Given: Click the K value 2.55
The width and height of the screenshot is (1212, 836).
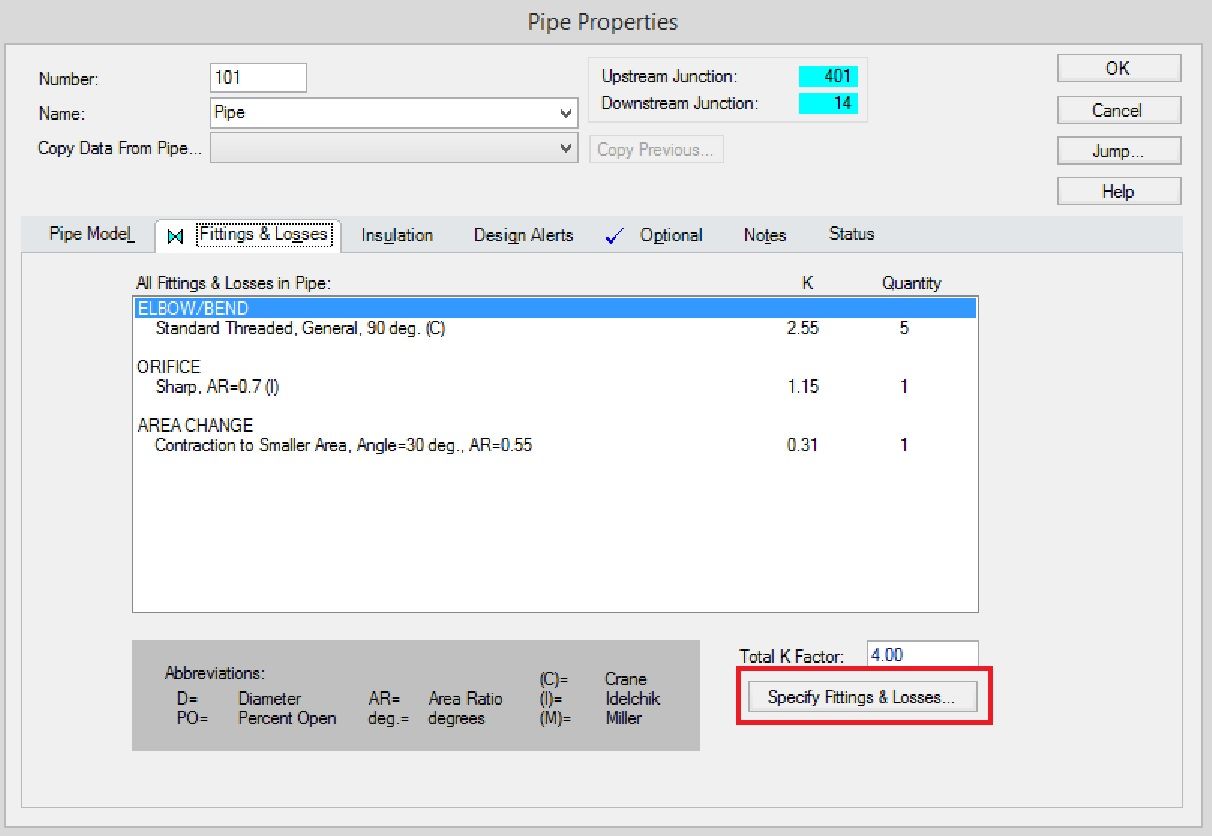Looking at the screenshot, I should 803,328.
